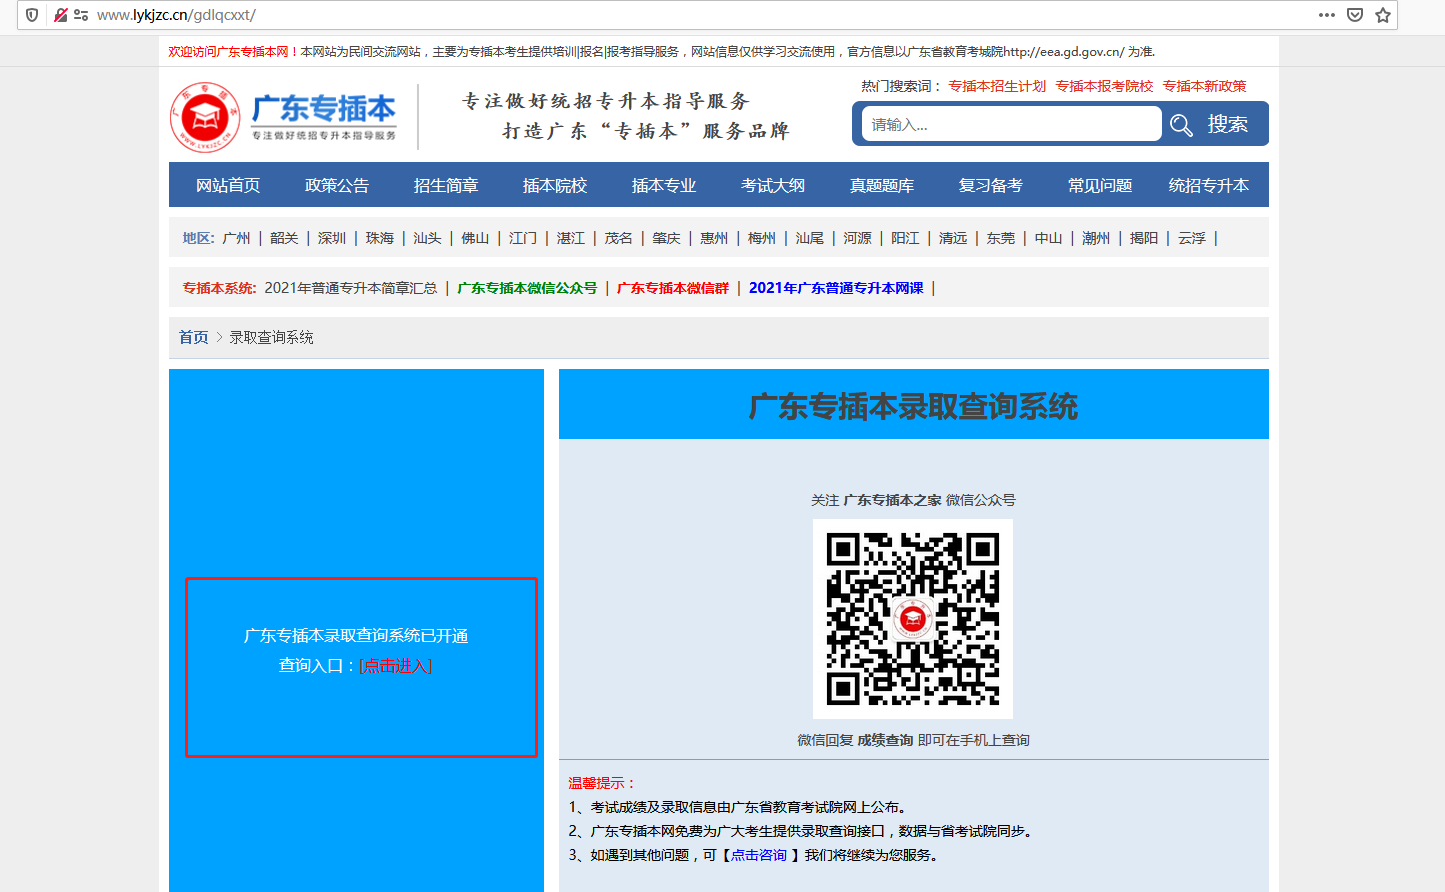Click the 广东专插本录取查询系统 heading
Viewport: 1445px width, 892px height.
(x=914, y=406)
